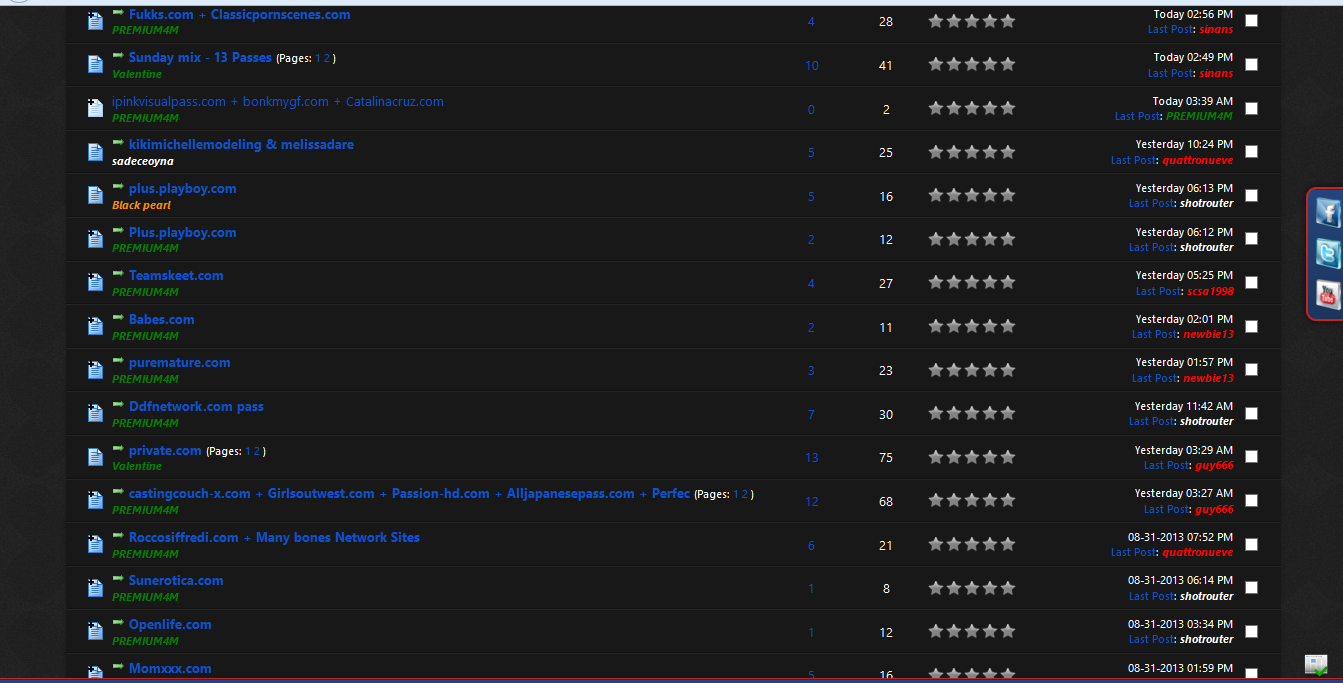This screenshot has width=1343, height=683.
Task: Click author Black pearl under plus.playboy.com
Action: point(141,205)
